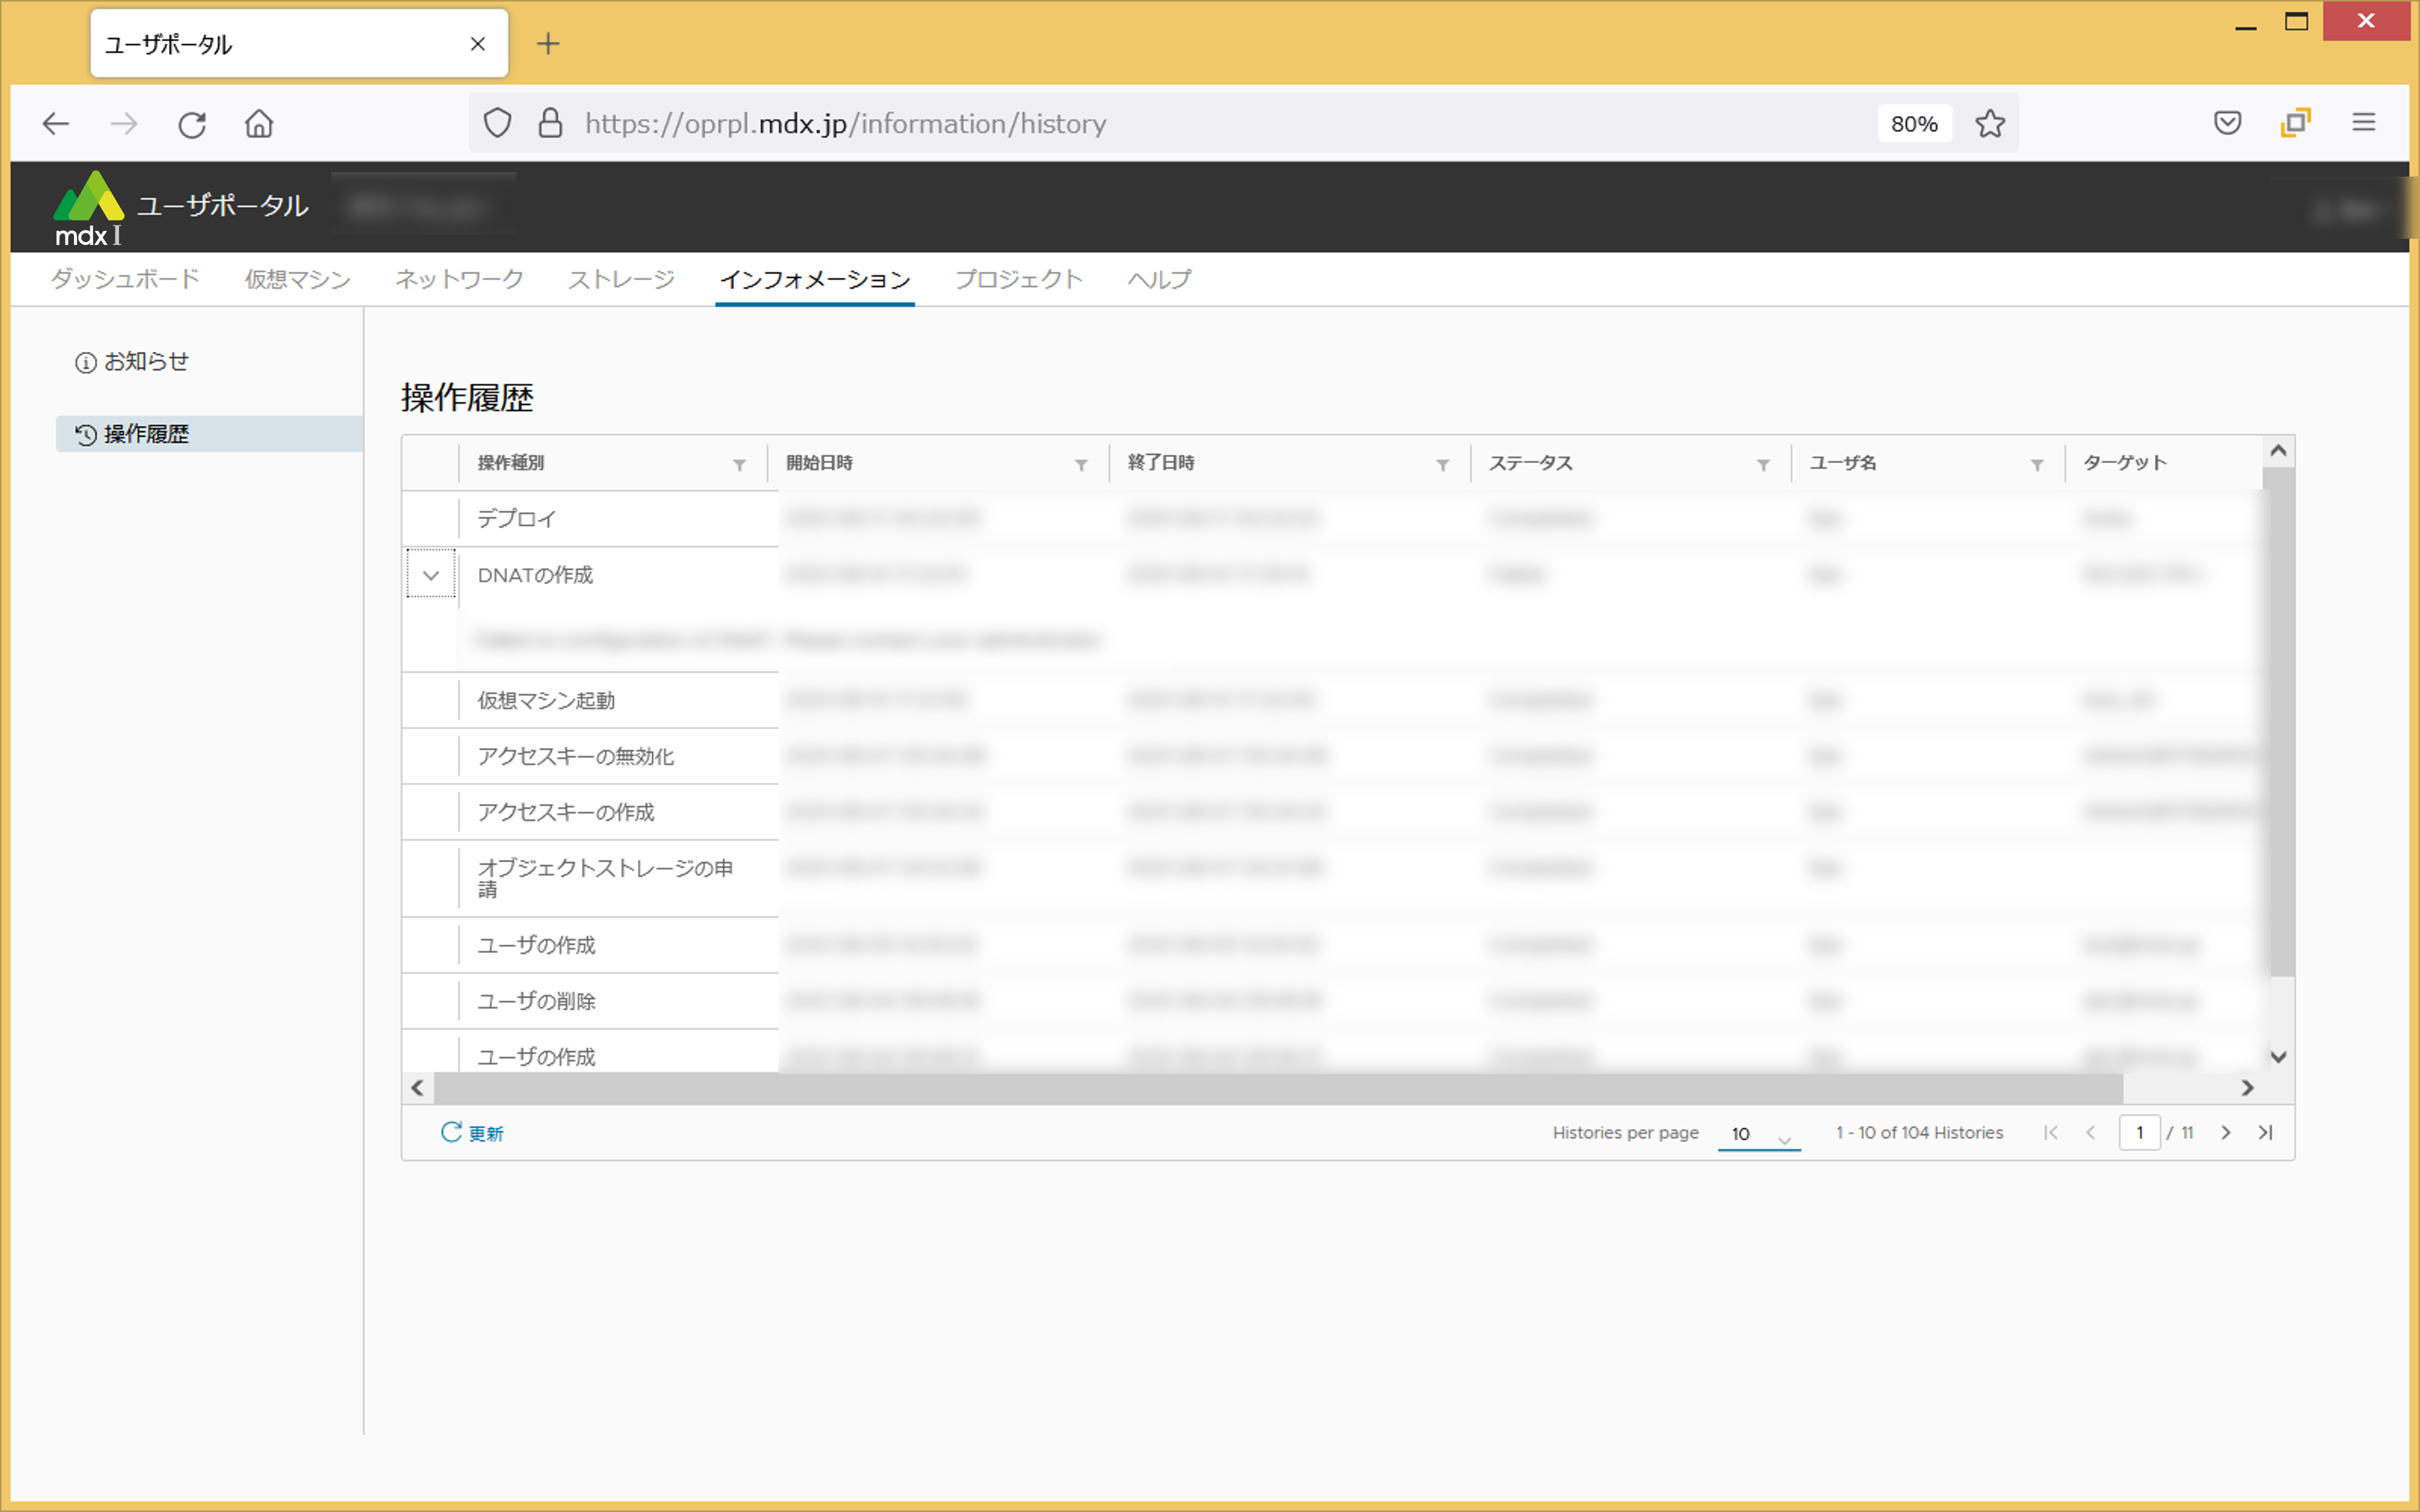This screenshot has height=1512, width=2420.
Task: Open the 仮想マシン tab
Action: (x=298, y=279)
